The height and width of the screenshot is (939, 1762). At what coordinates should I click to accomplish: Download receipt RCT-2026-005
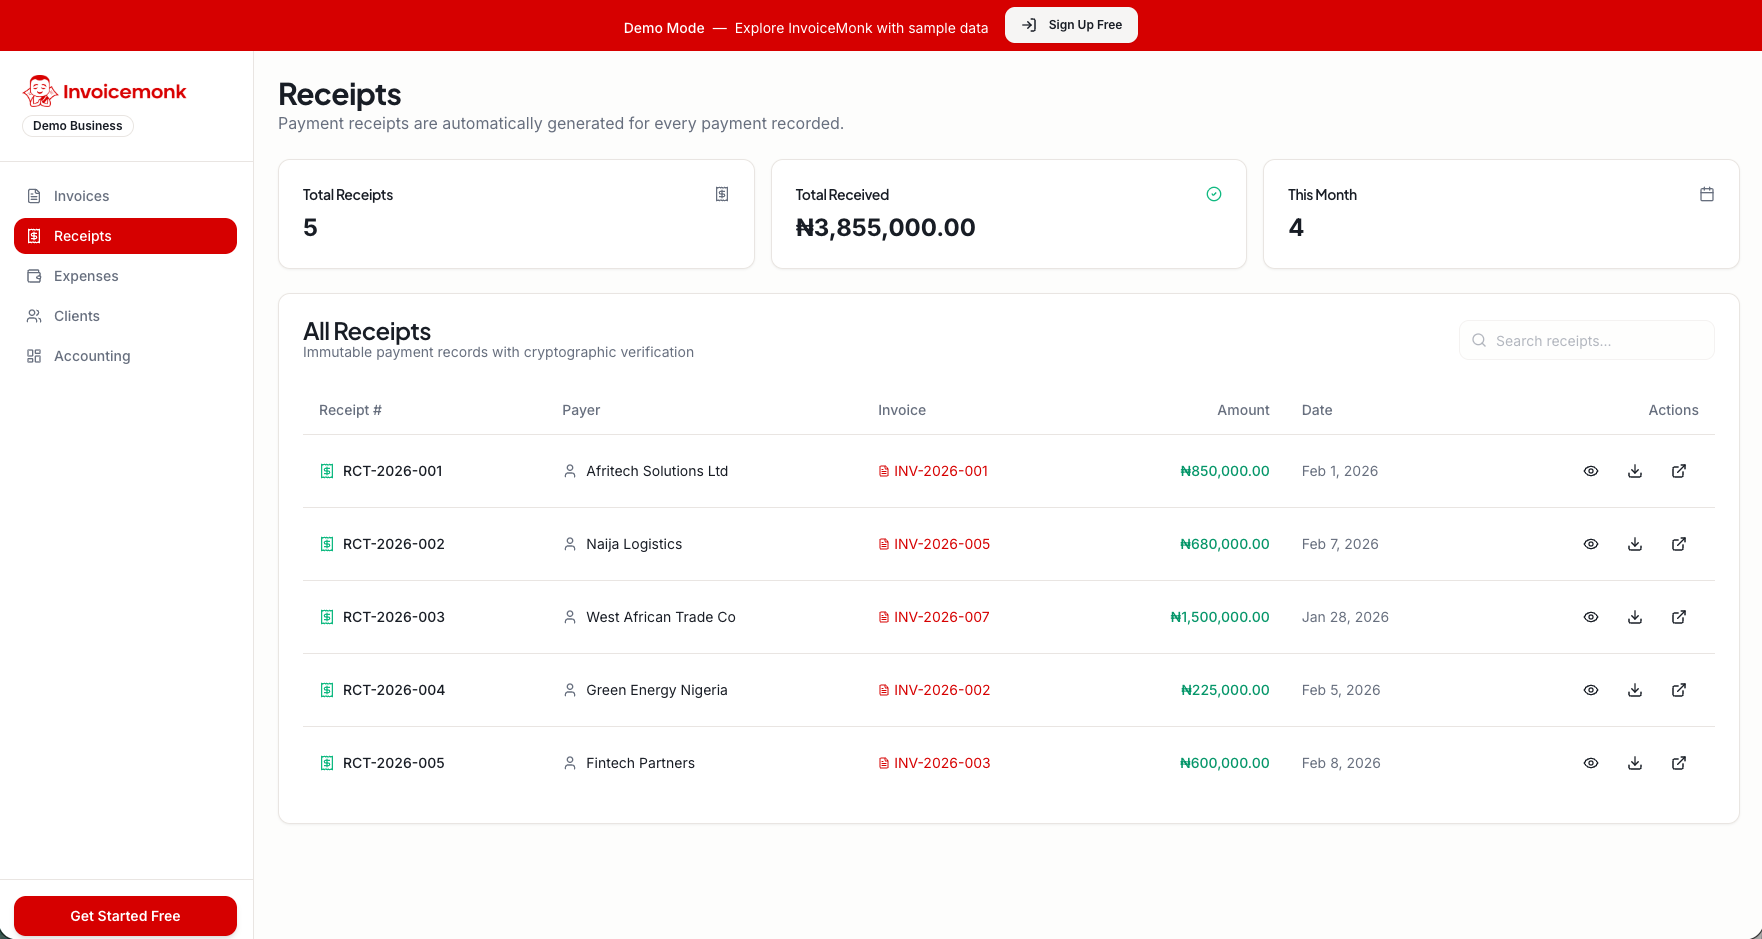click(1635, 763)
